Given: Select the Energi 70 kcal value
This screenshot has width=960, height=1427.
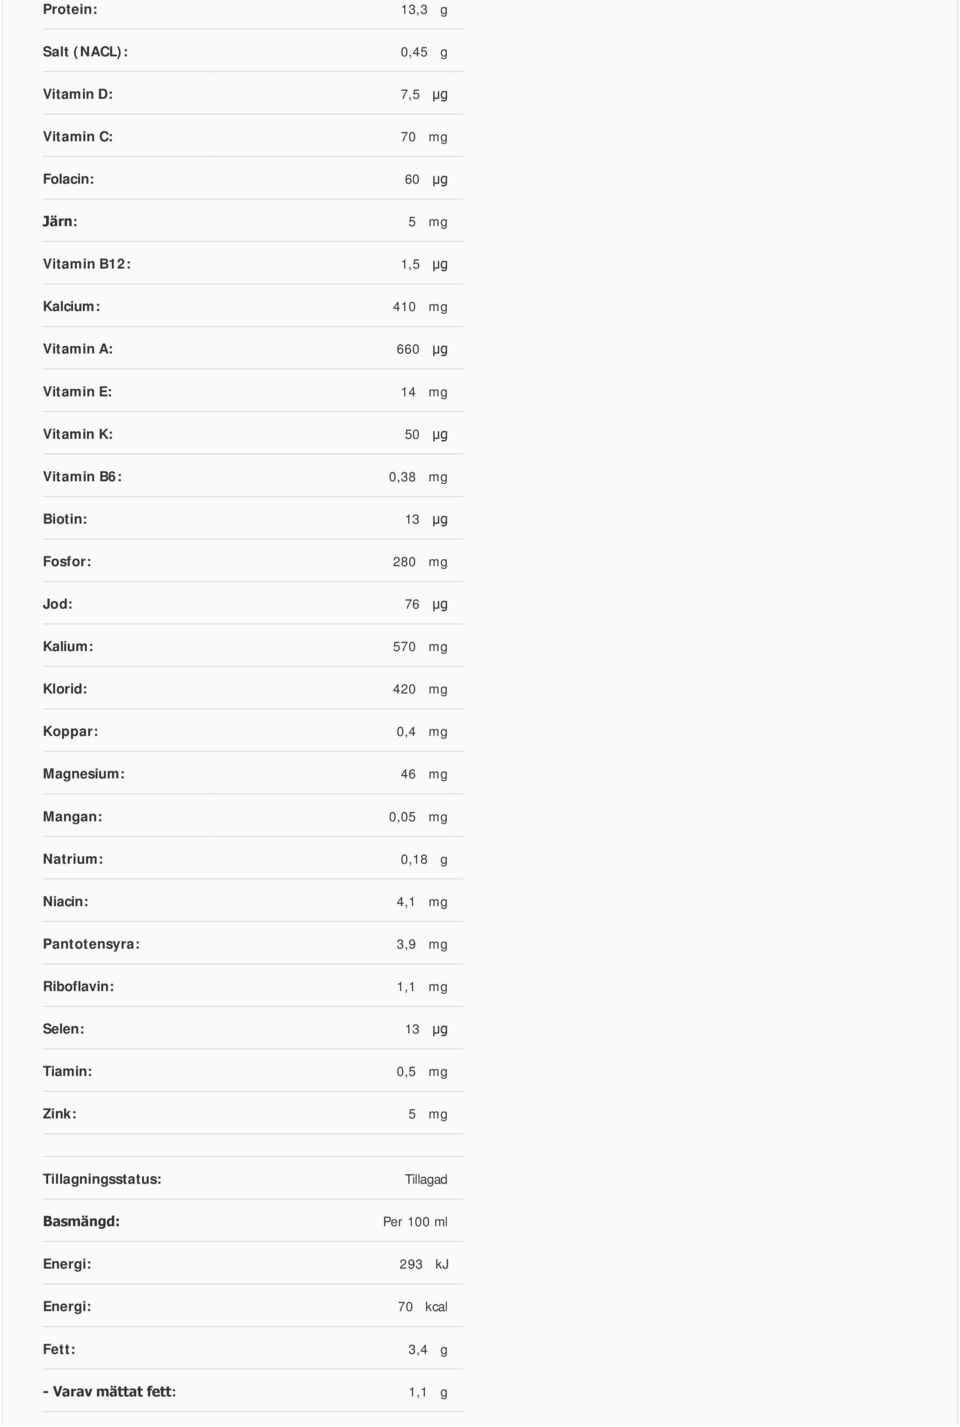Looking at the screenshot, I should coord(422,1307).
